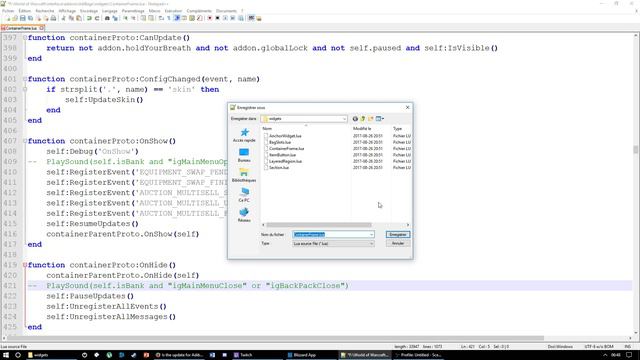Image resolution: width=640 pixels, height=360 pixels.
Task: Open the Affichage menu
Action: click(67, 11)
